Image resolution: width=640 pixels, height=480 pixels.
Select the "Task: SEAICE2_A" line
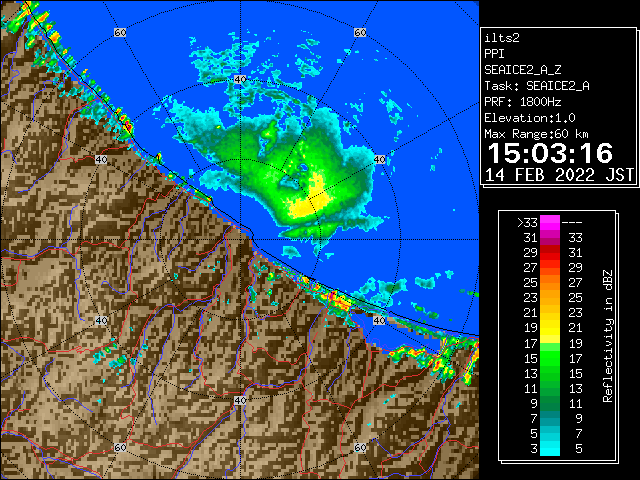(537, 86)
